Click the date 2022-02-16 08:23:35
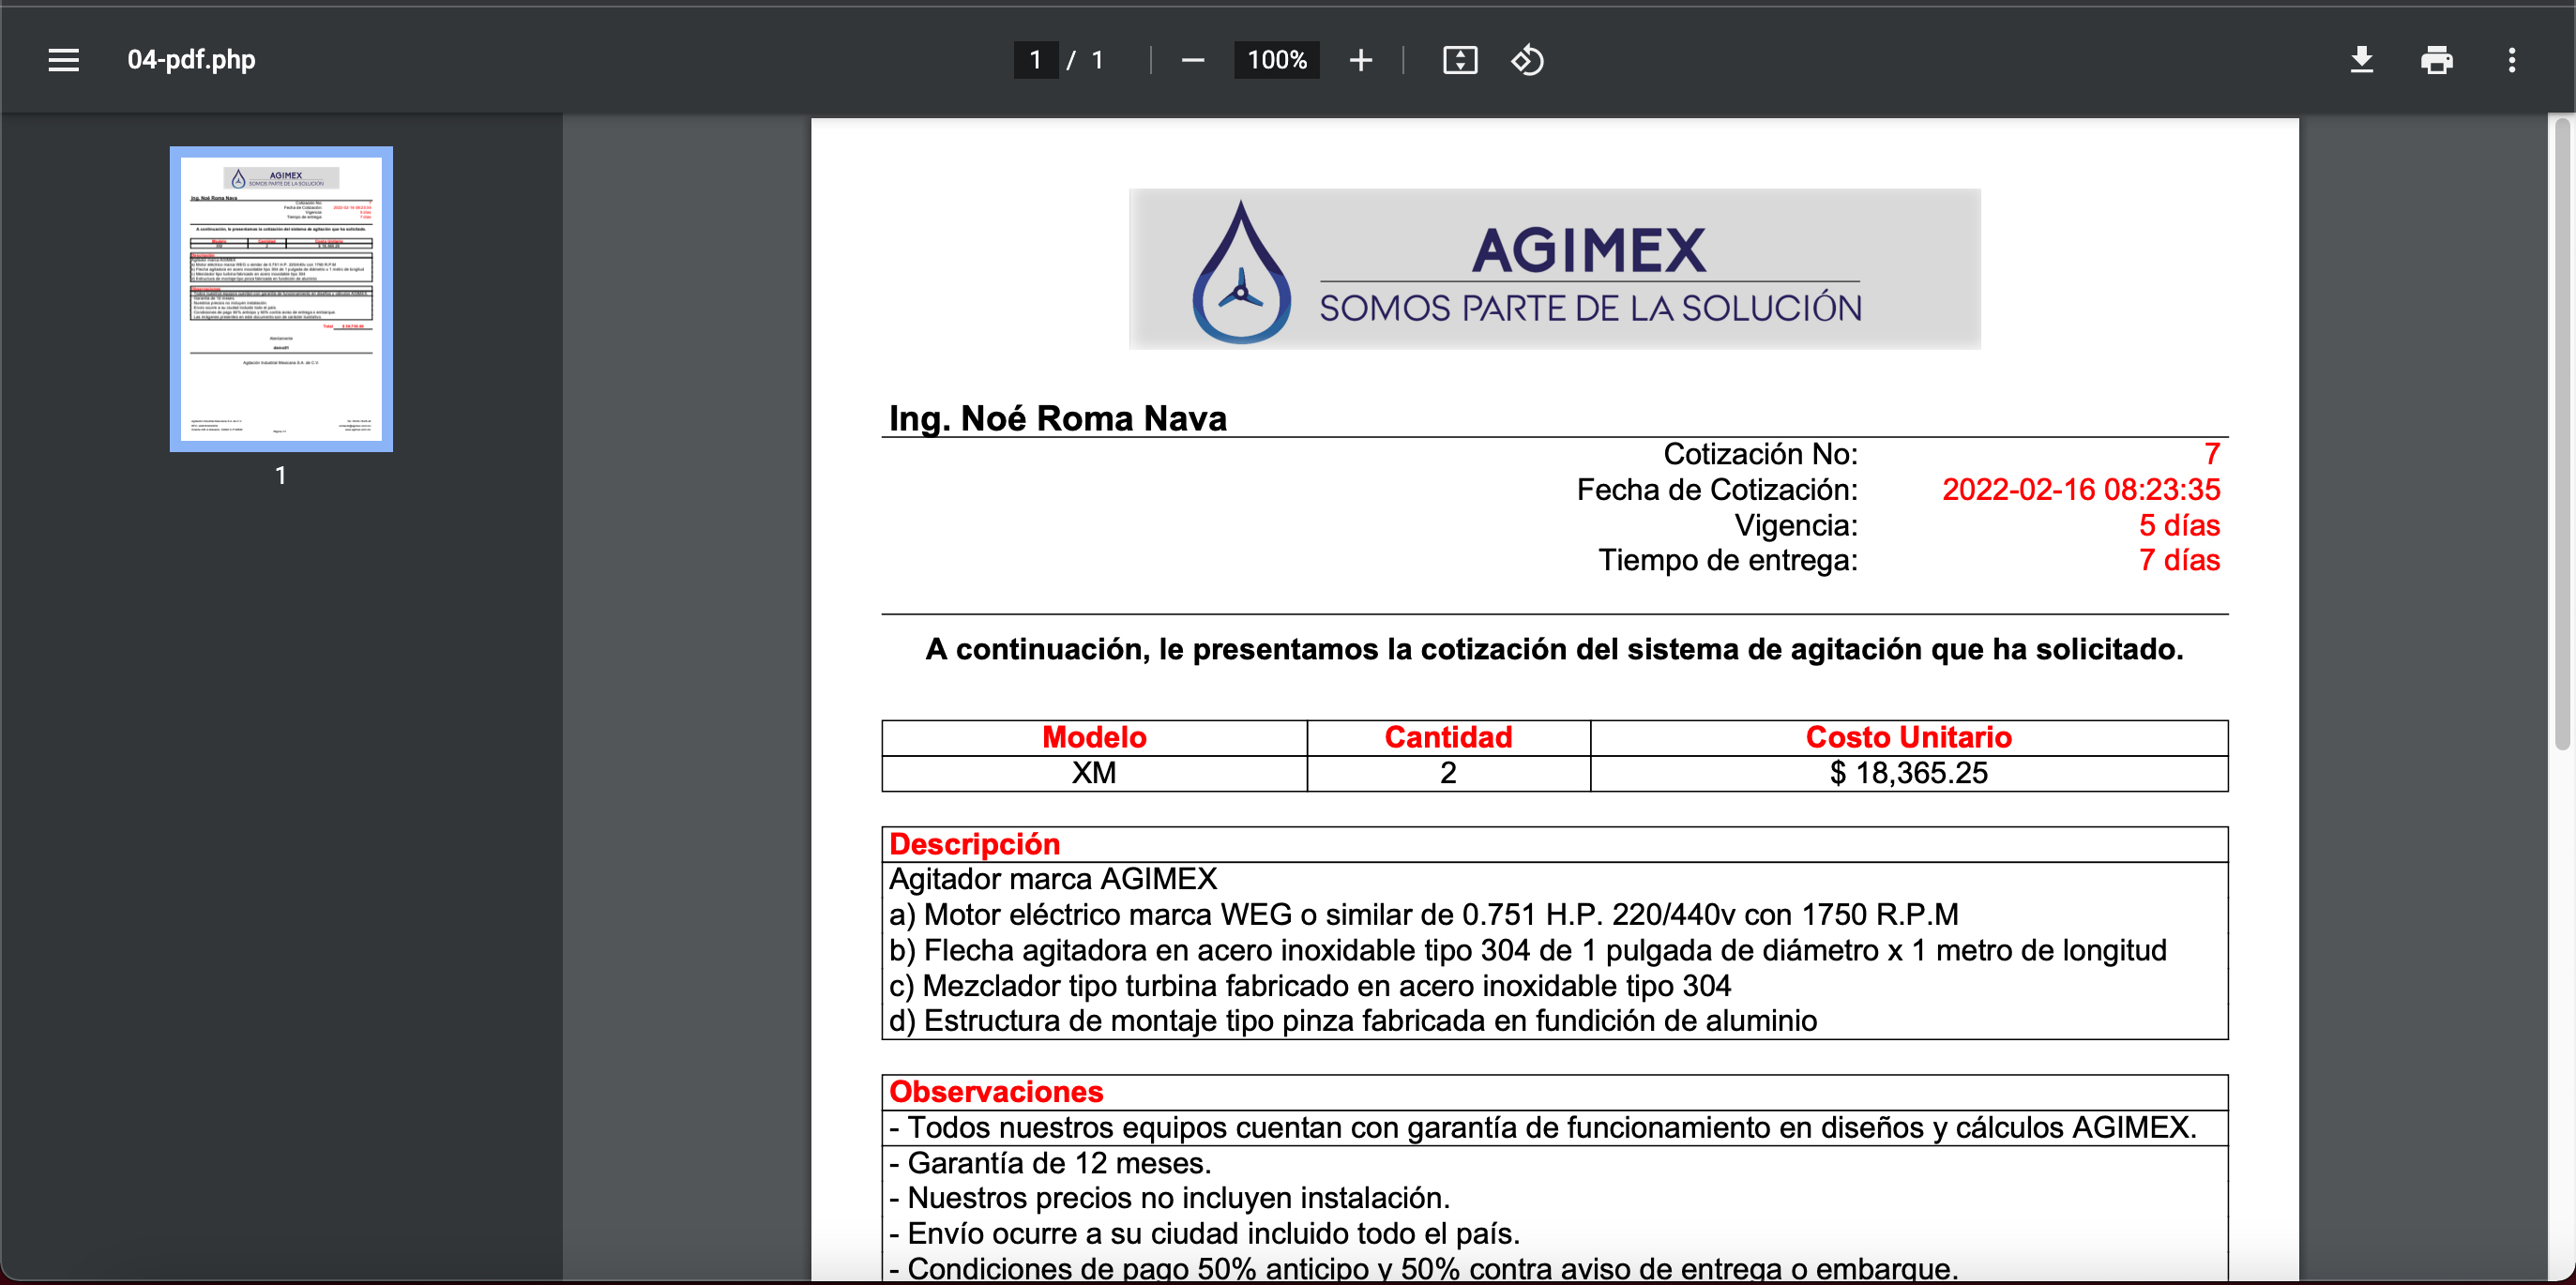Image resolution: width=2576 pixels, height=1285 pixels. pyautogui.click(x=2081, y=489)
